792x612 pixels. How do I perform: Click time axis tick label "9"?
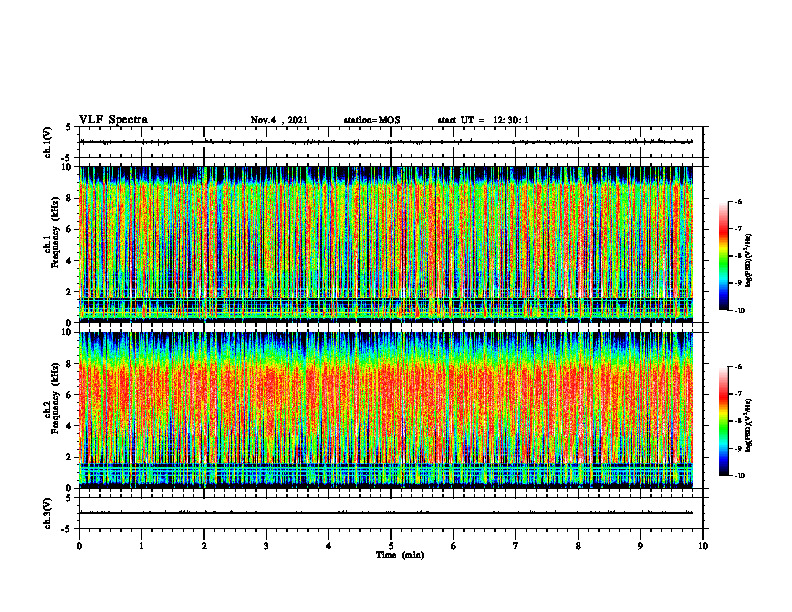click(640, 546)
